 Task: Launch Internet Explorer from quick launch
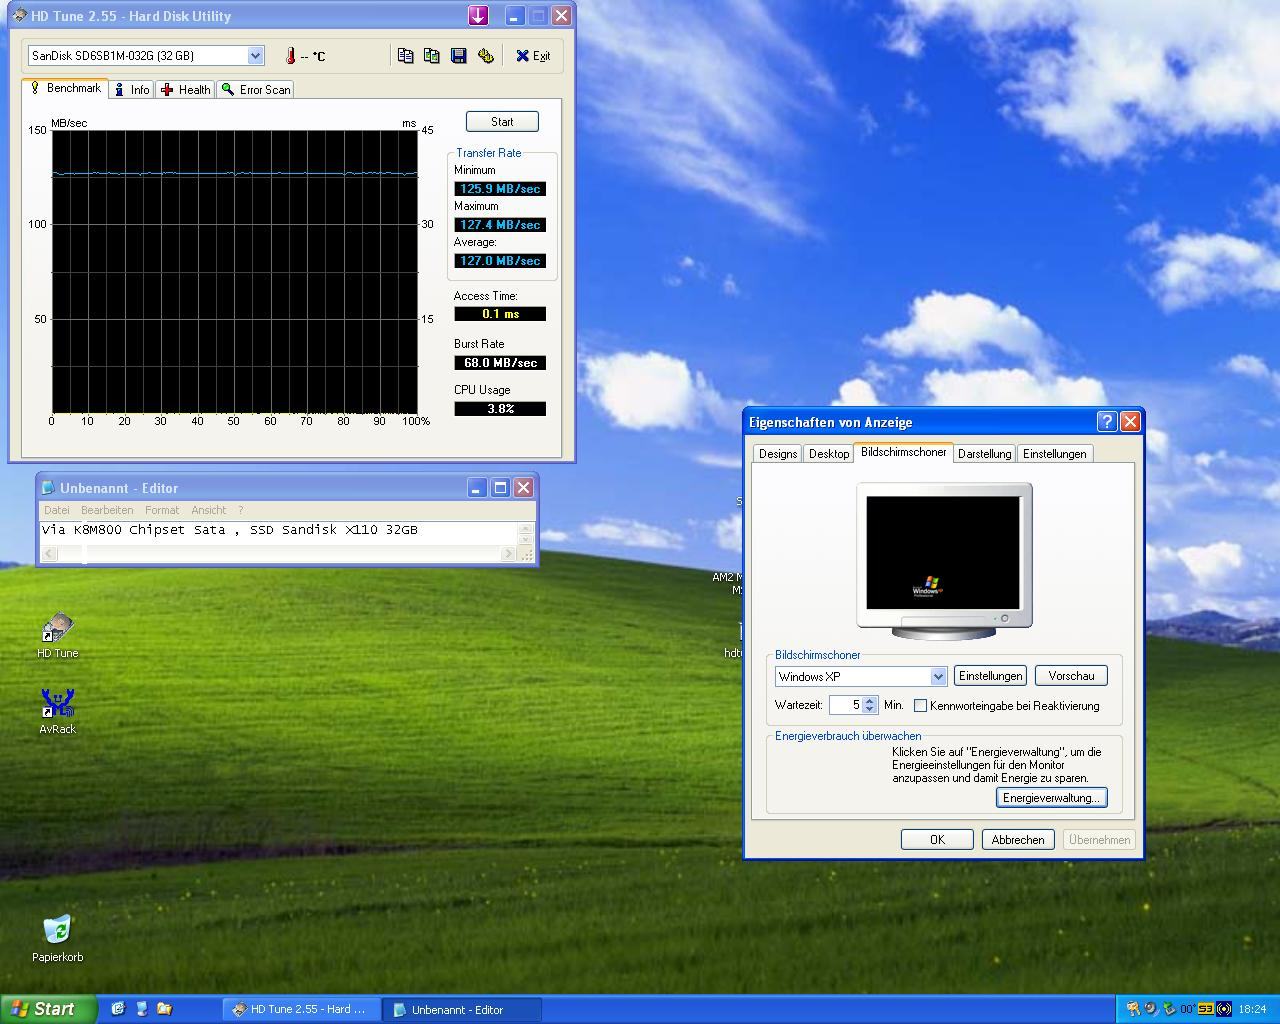(118, 1009)
